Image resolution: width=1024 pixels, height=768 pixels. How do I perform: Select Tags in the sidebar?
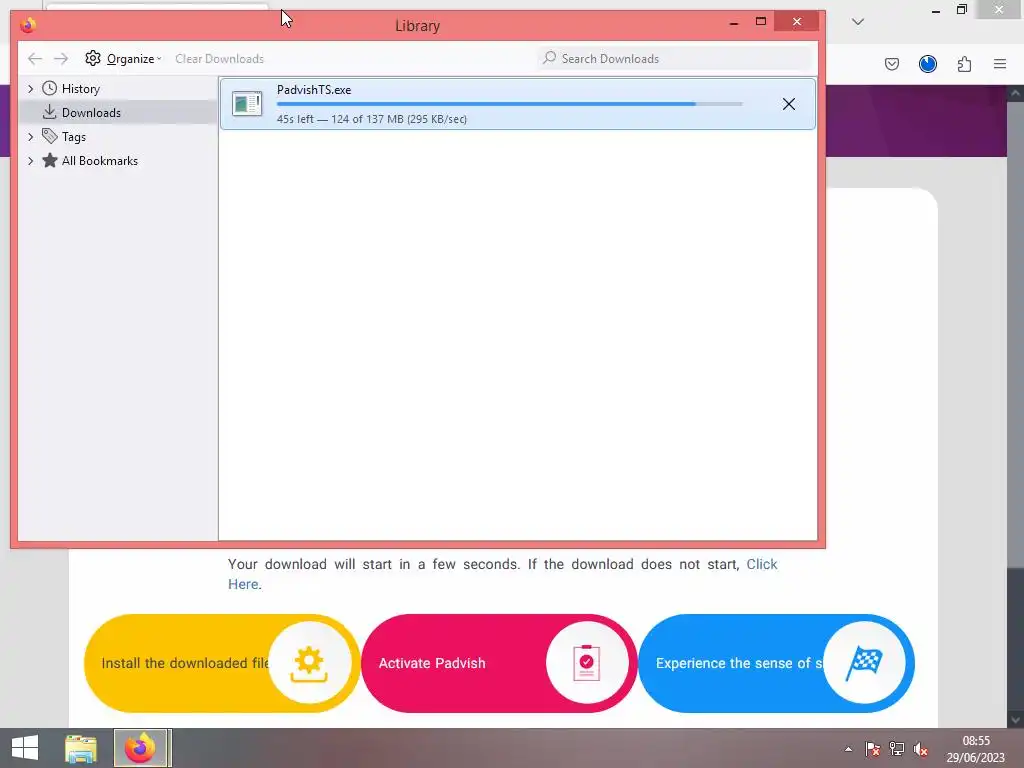click(74, 136)
